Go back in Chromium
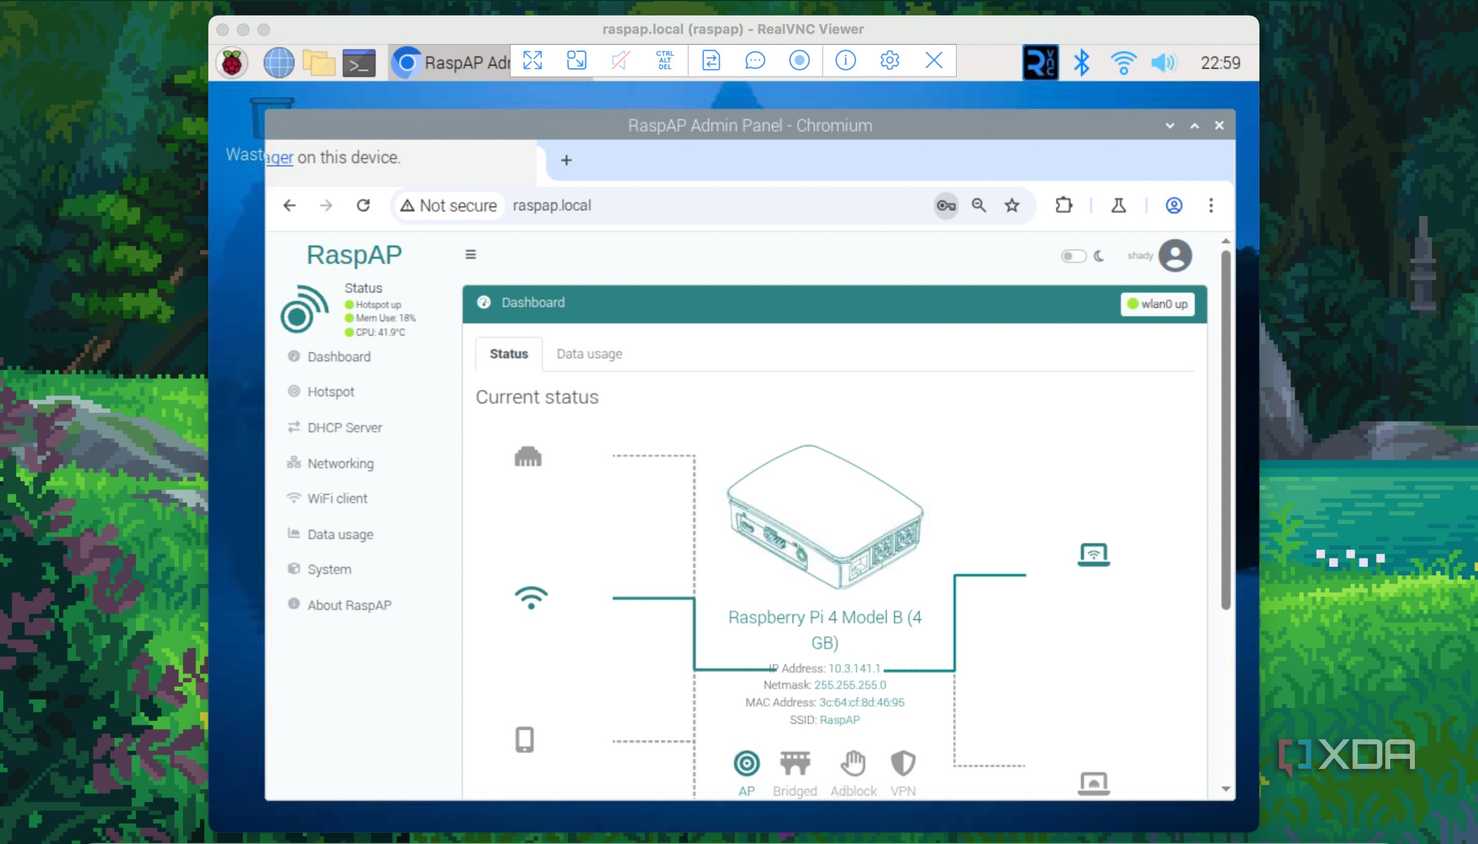The width and height of the screenshot is (1478, 844). [290, 205]
